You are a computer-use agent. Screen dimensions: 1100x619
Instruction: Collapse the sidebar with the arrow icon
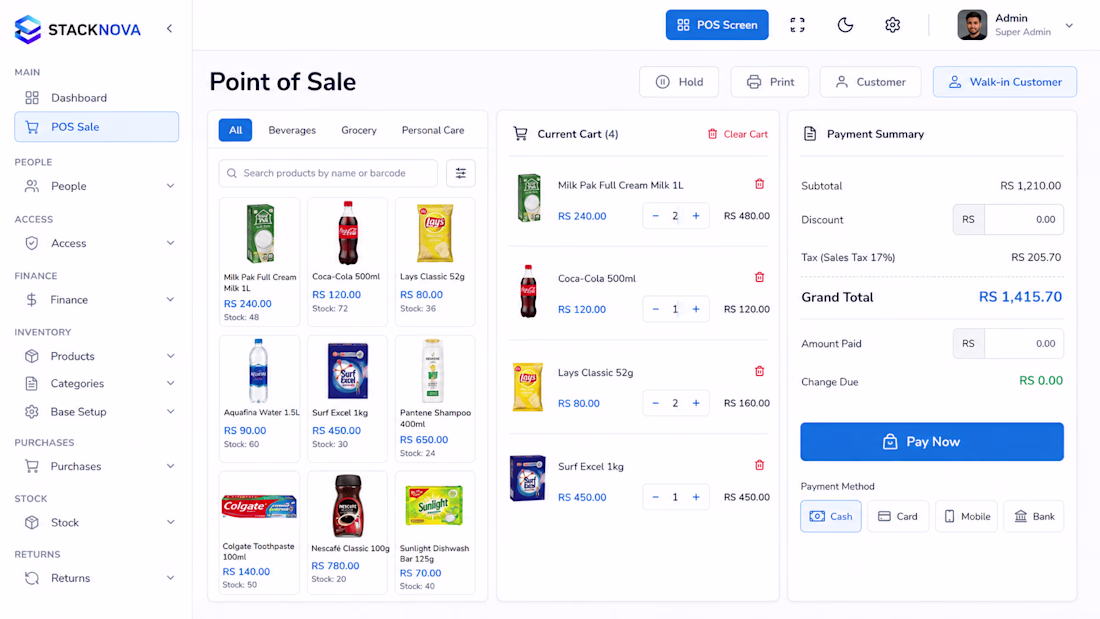pyautogui.click(x=169, y=29)
